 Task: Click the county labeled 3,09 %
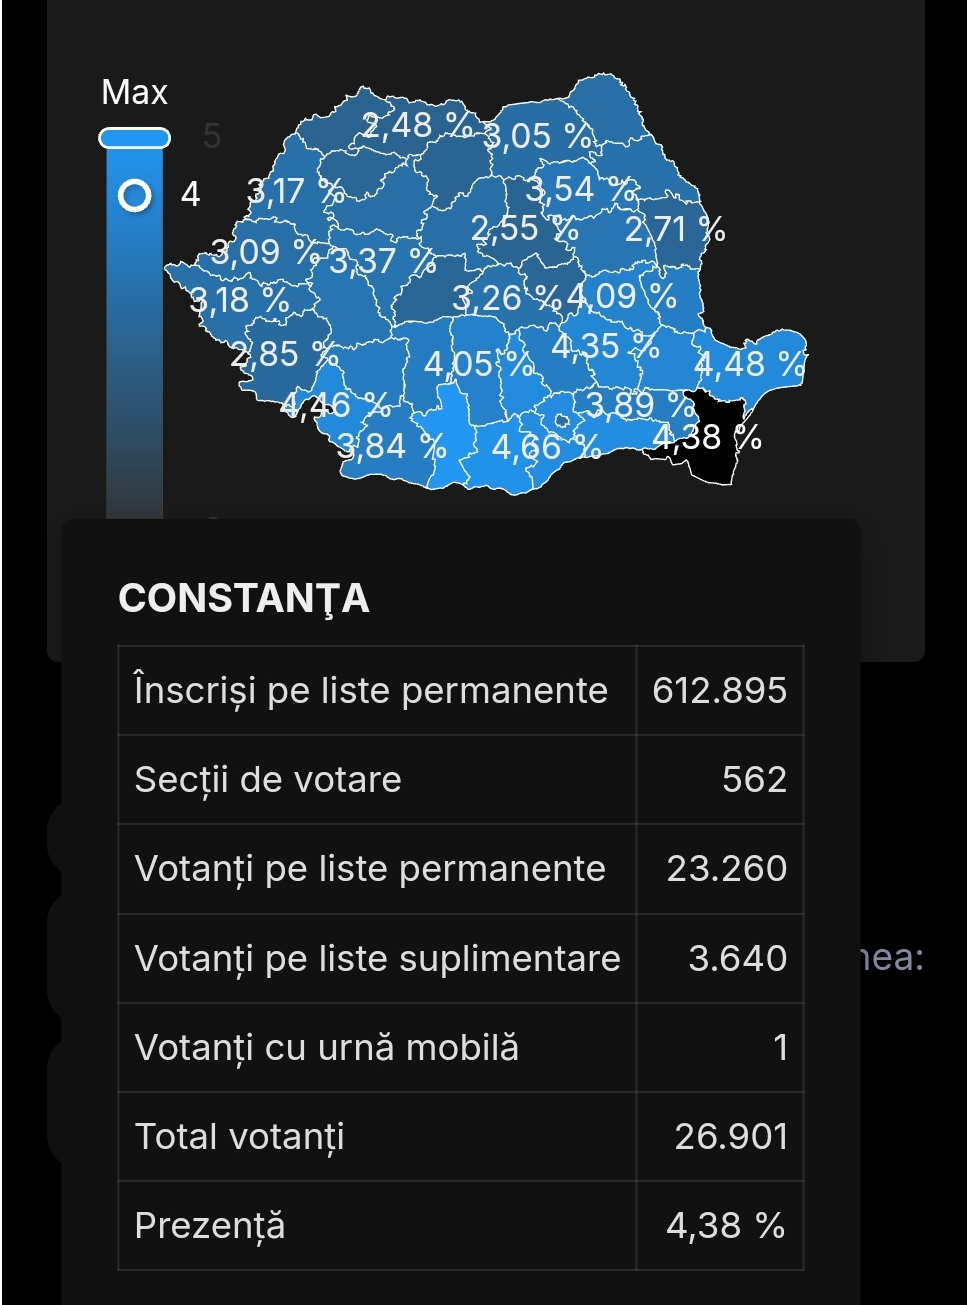click(266, 251)
